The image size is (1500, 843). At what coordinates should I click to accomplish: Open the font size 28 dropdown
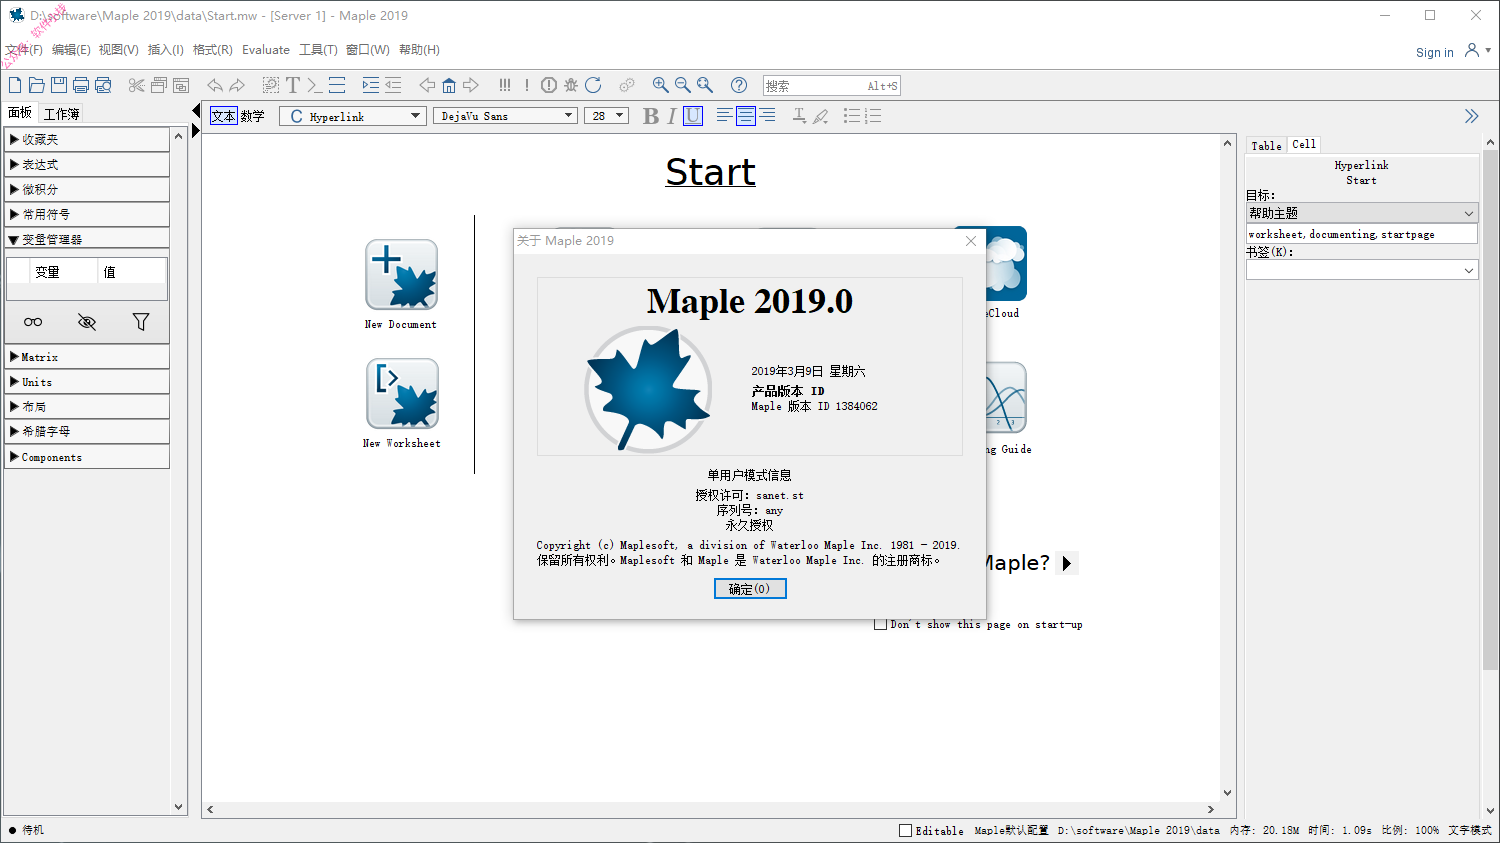[x=606, y=116]
